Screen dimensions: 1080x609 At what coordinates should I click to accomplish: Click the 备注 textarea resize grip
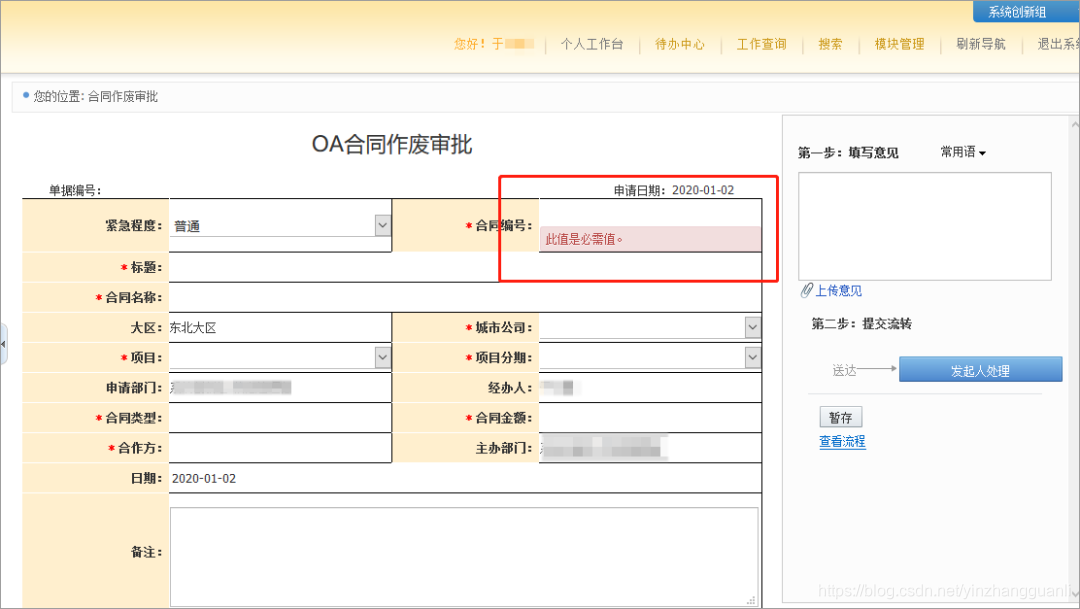(x=751, y=601)
